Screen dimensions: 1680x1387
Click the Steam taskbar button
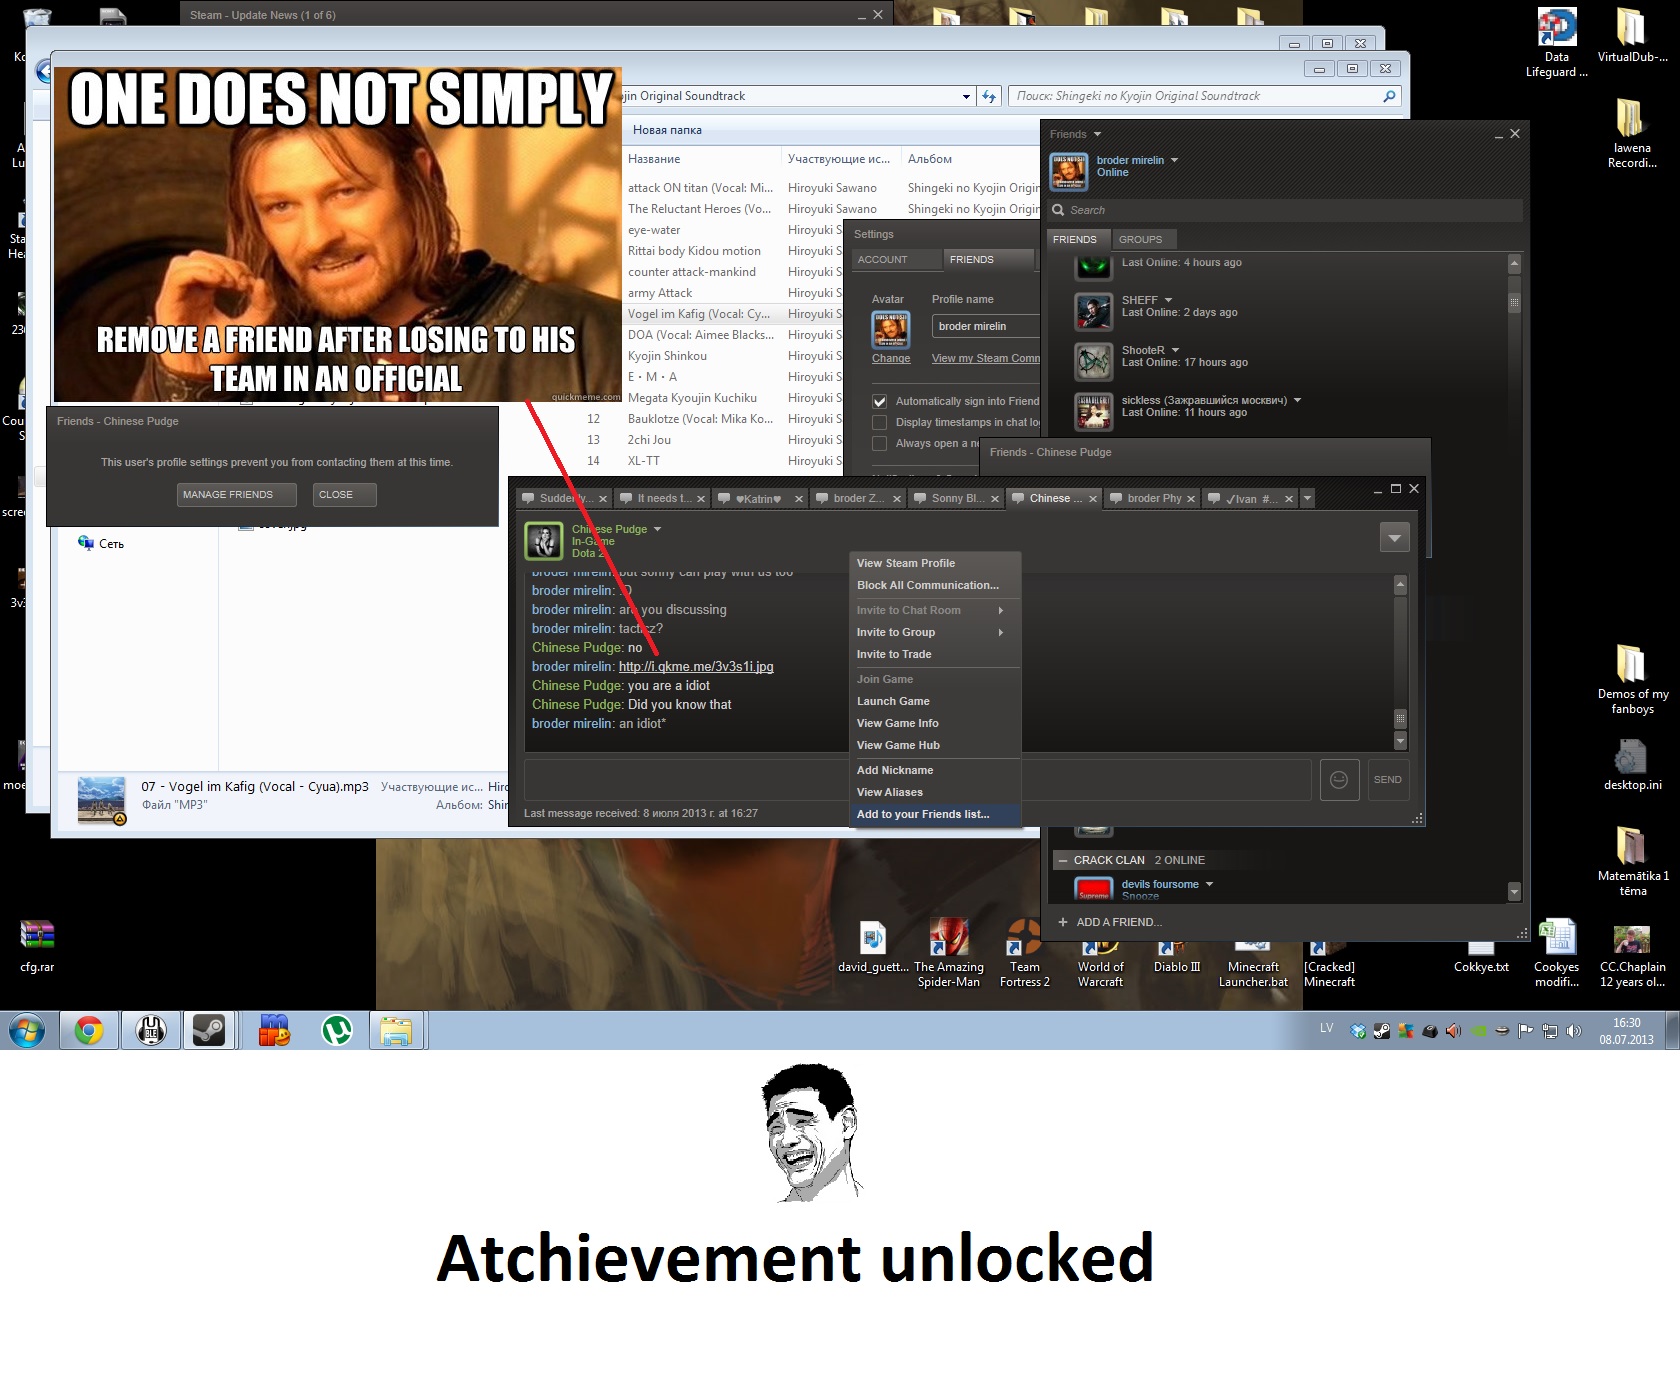(209, 1030)
